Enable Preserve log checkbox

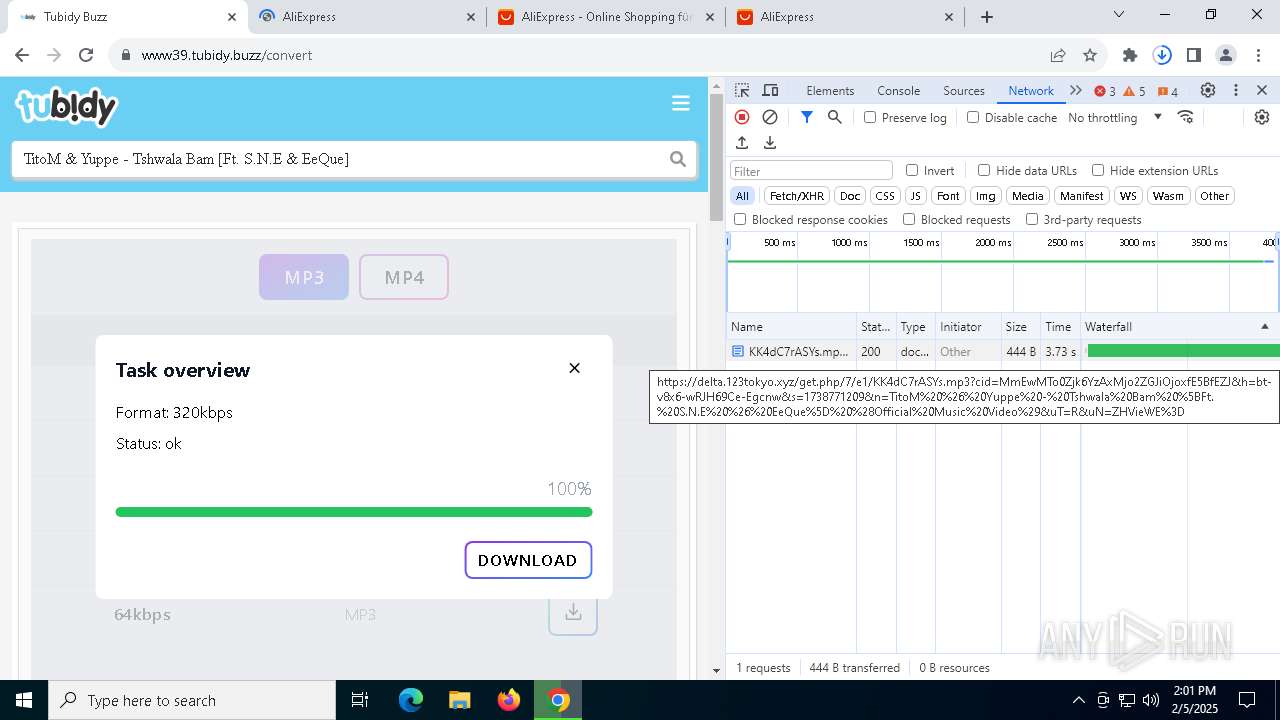pyautogui.click(x=870, y=117)
